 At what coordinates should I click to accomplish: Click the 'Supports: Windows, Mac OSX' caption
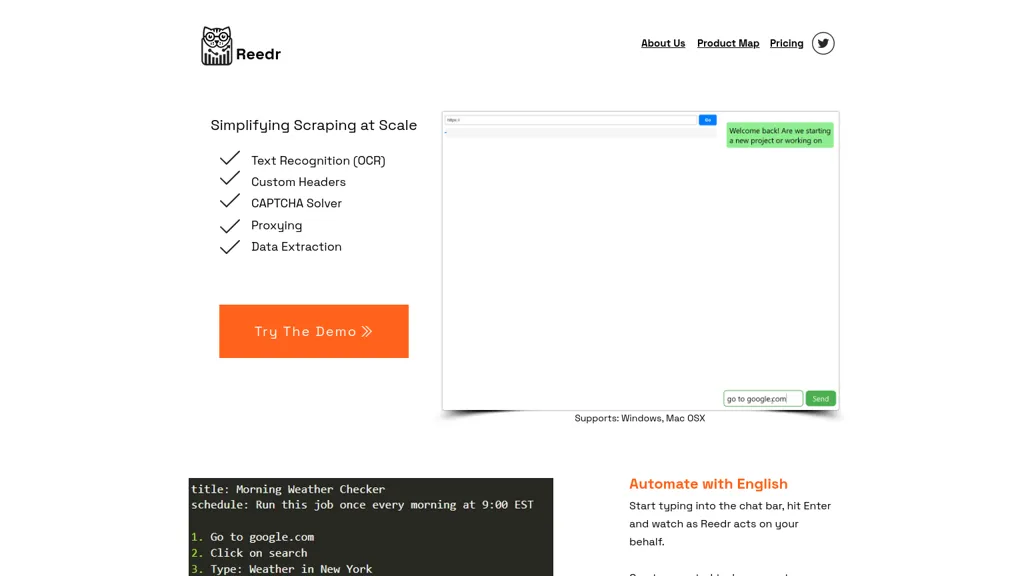(x=640, y=418)
